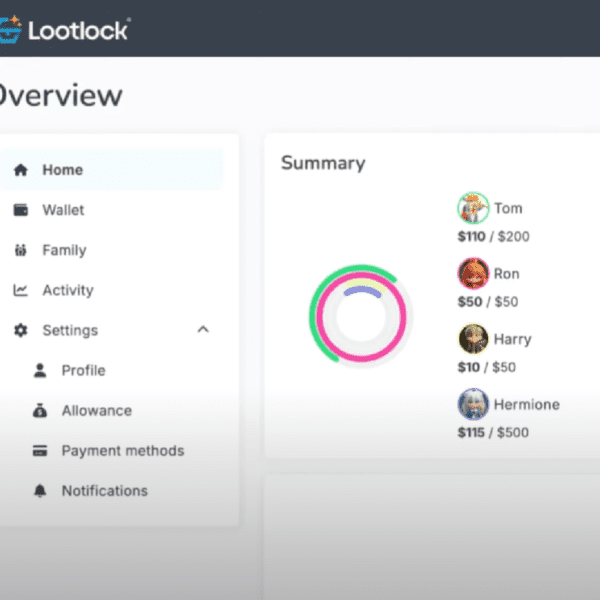Image resolution: width=600 pixels, height=600 pixels.
Task: Click the Family people icon
Action: coord(20,250)
